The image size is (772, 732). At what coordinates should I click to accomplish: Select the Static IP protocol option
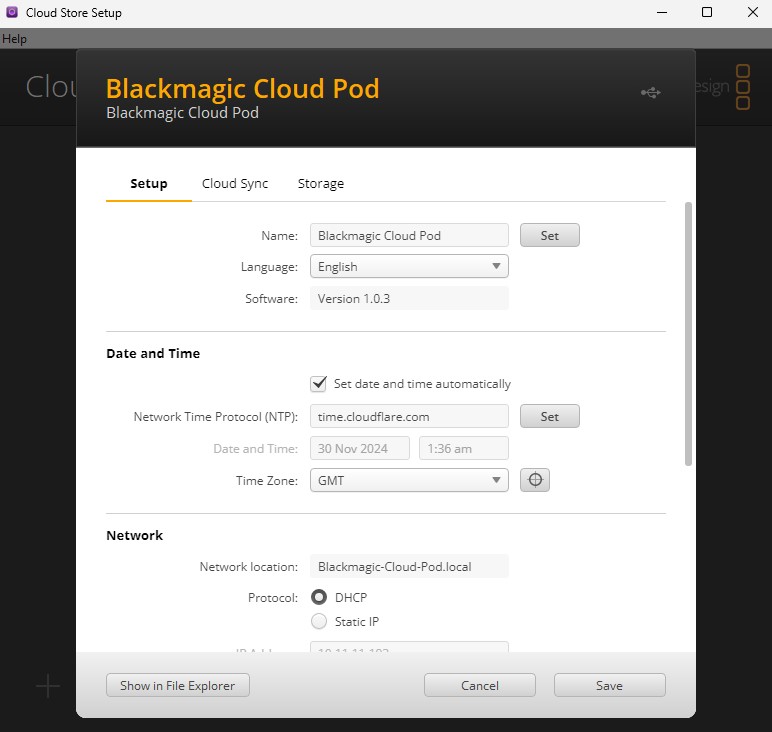tap(319, 622)
